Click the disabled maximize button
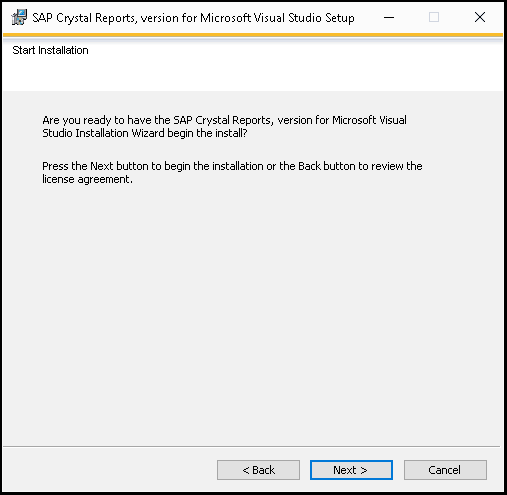Image resolution: width=507 pixels, height=495 pixels. (x=434, y=17)
